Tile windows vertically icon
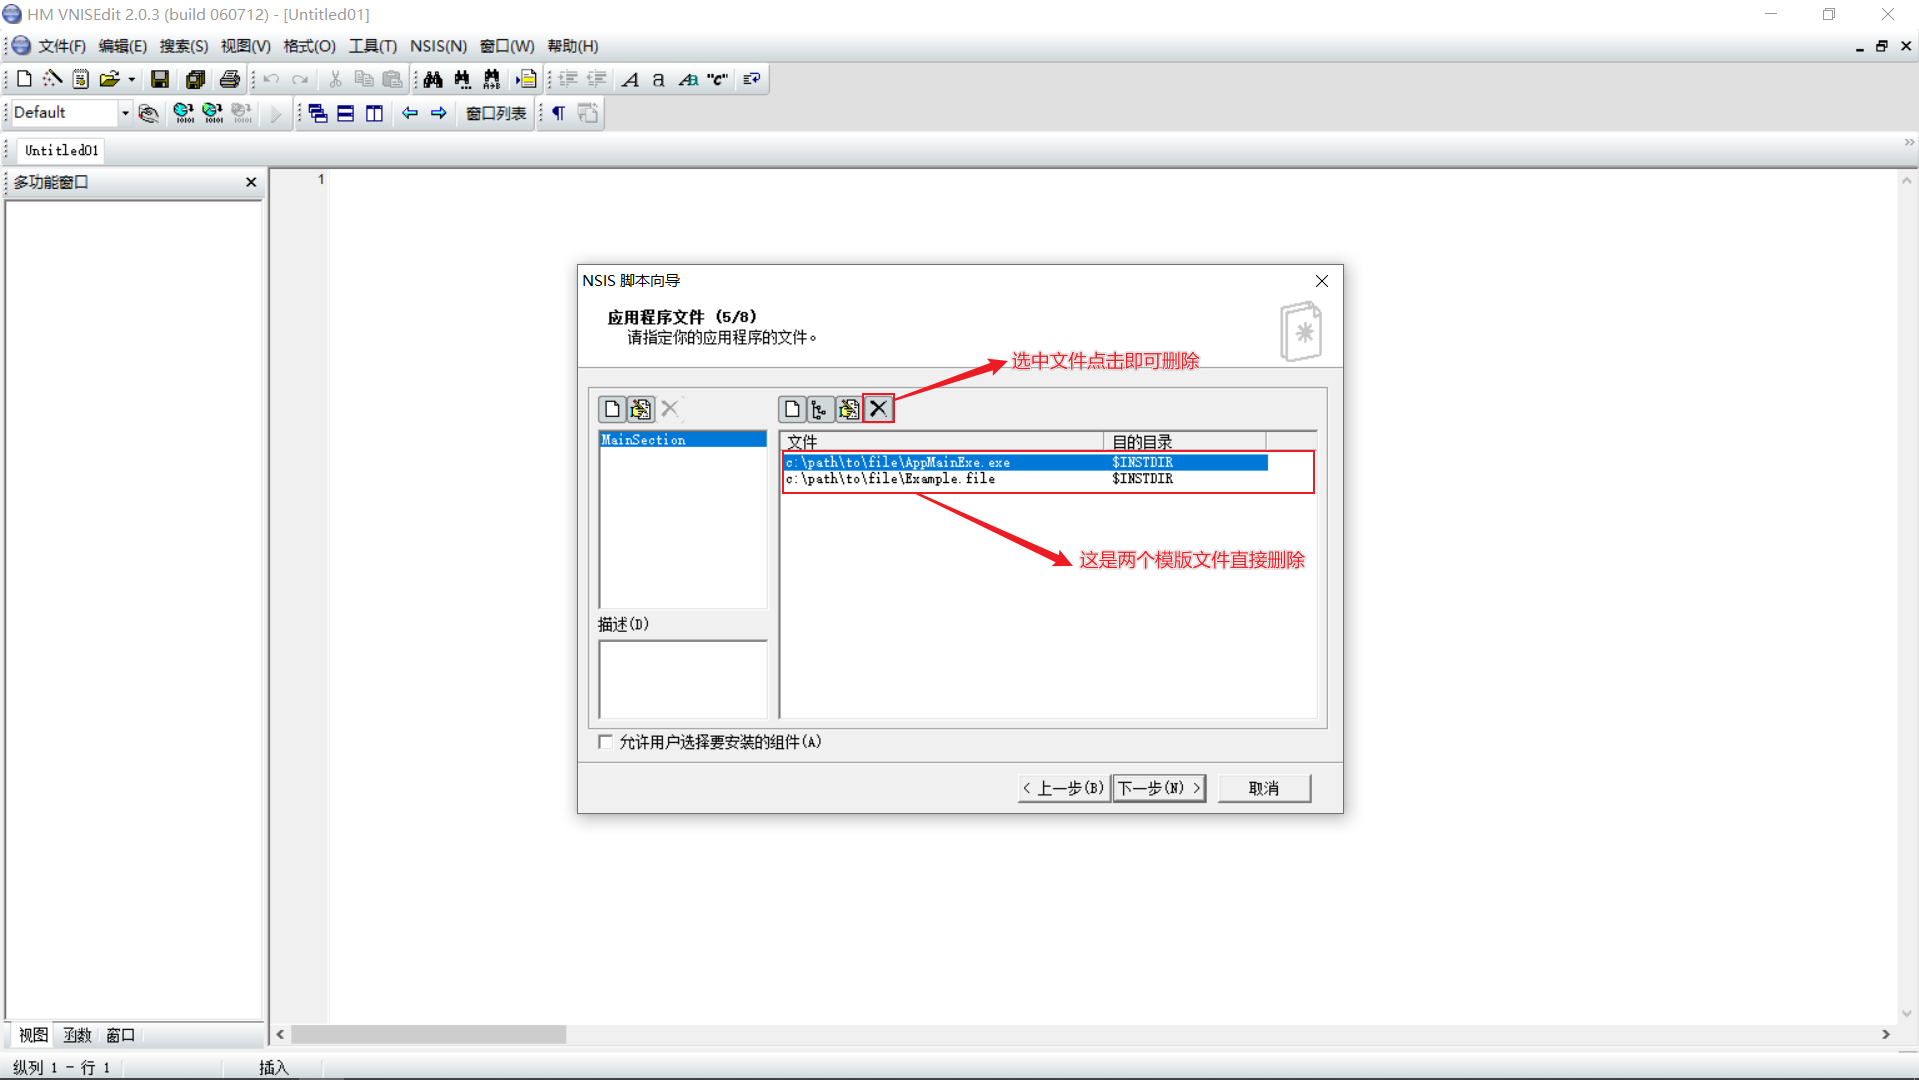The height and width of the screenshot is (1080, 1919). coord(375,113)
